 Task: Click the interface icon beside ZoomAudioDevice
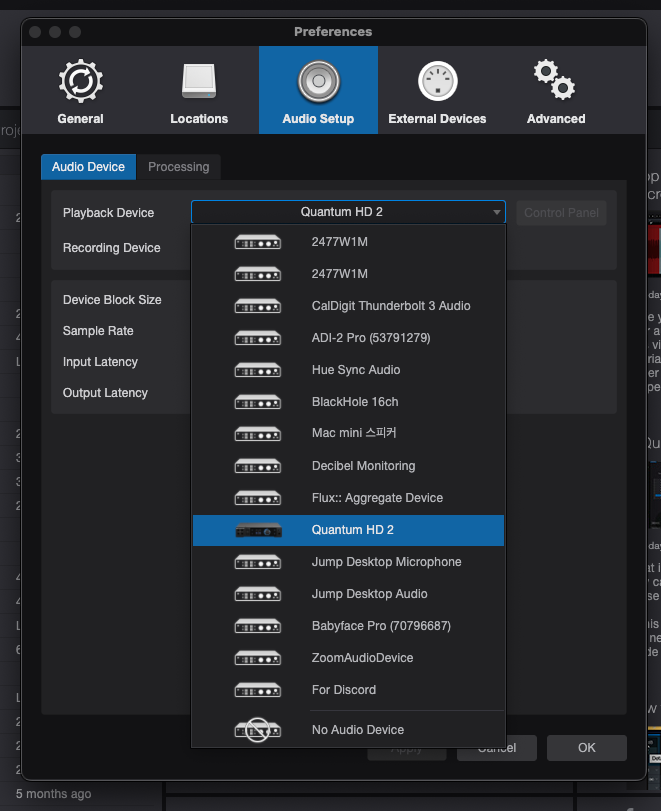258,658
